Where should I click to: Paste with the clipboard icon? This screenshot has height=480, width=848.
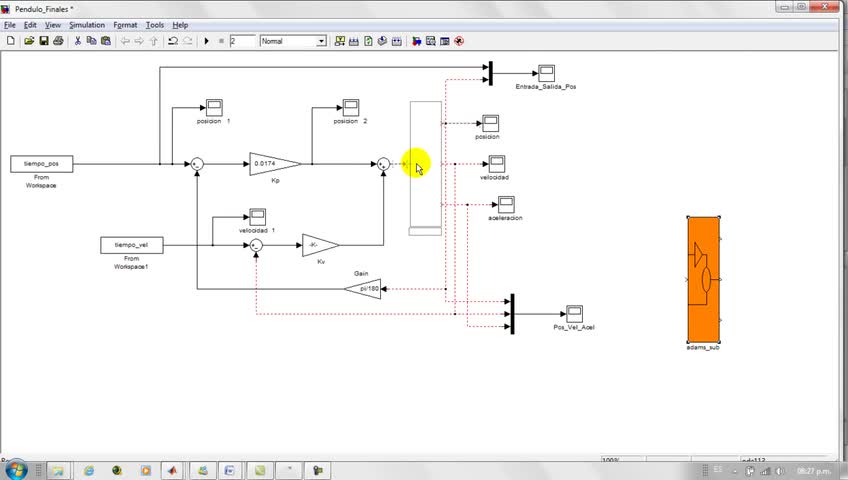pos(106,41)
